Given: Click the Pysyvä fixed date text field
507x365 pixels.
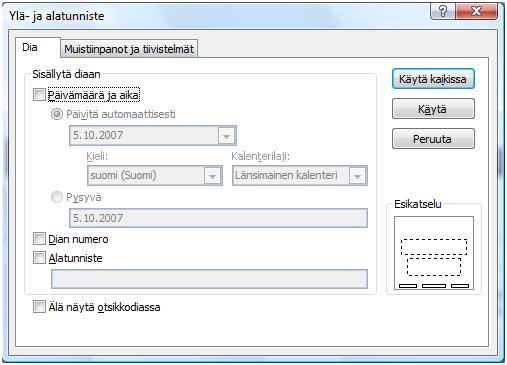Looking at the screenshot, I should pyautogui.click(x=218, y=218).
